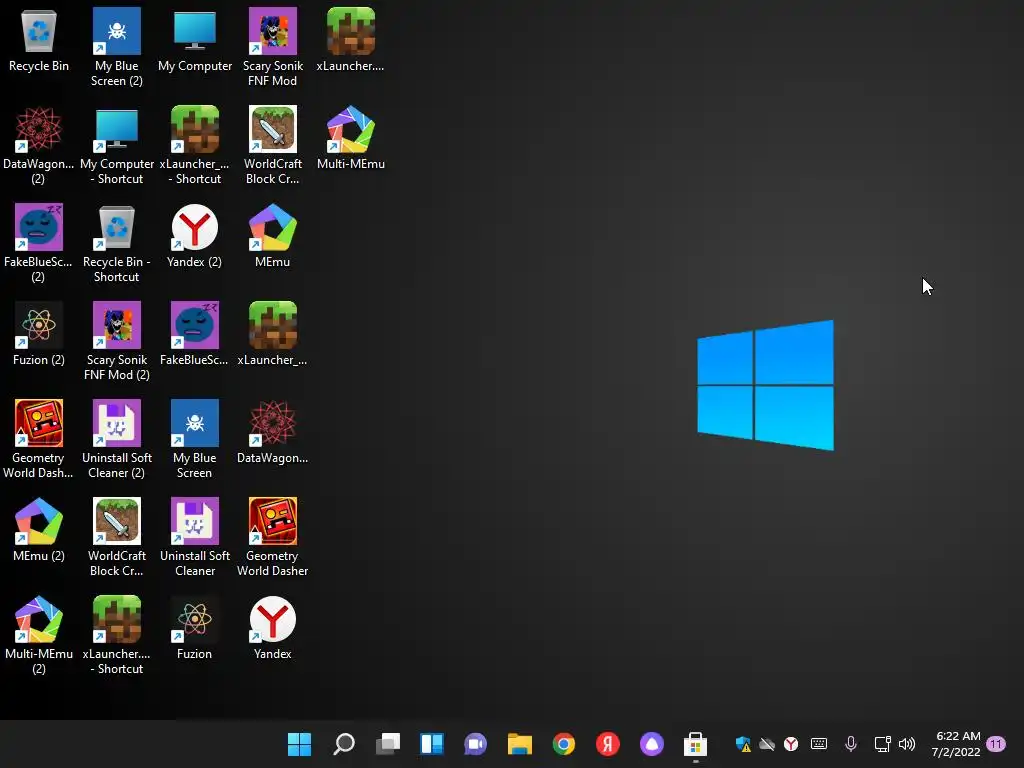The width and height of the screenshot is (1024, 768).
Task: Select the FakeBlueSc... icon without (2)
Action: click(x=195, y=334)
